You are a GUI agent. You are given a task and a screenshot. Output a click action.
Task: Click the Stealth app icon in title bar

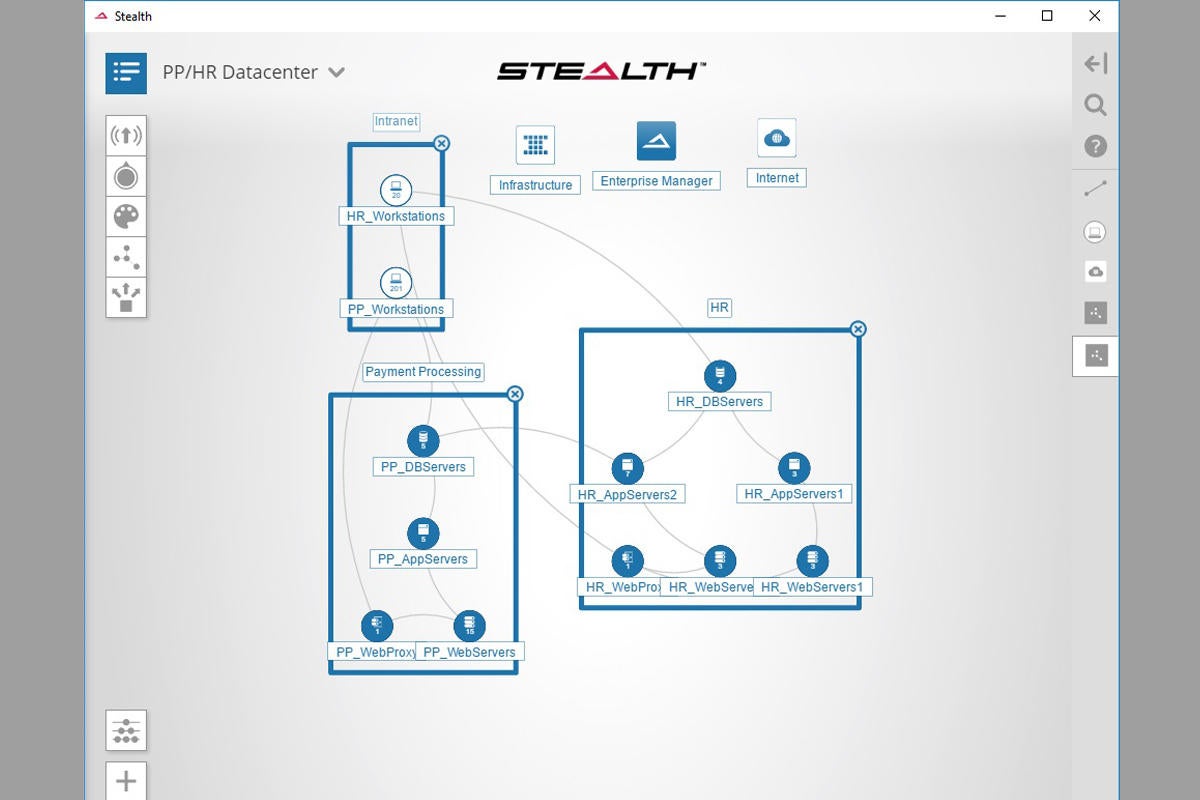[101, 16]
